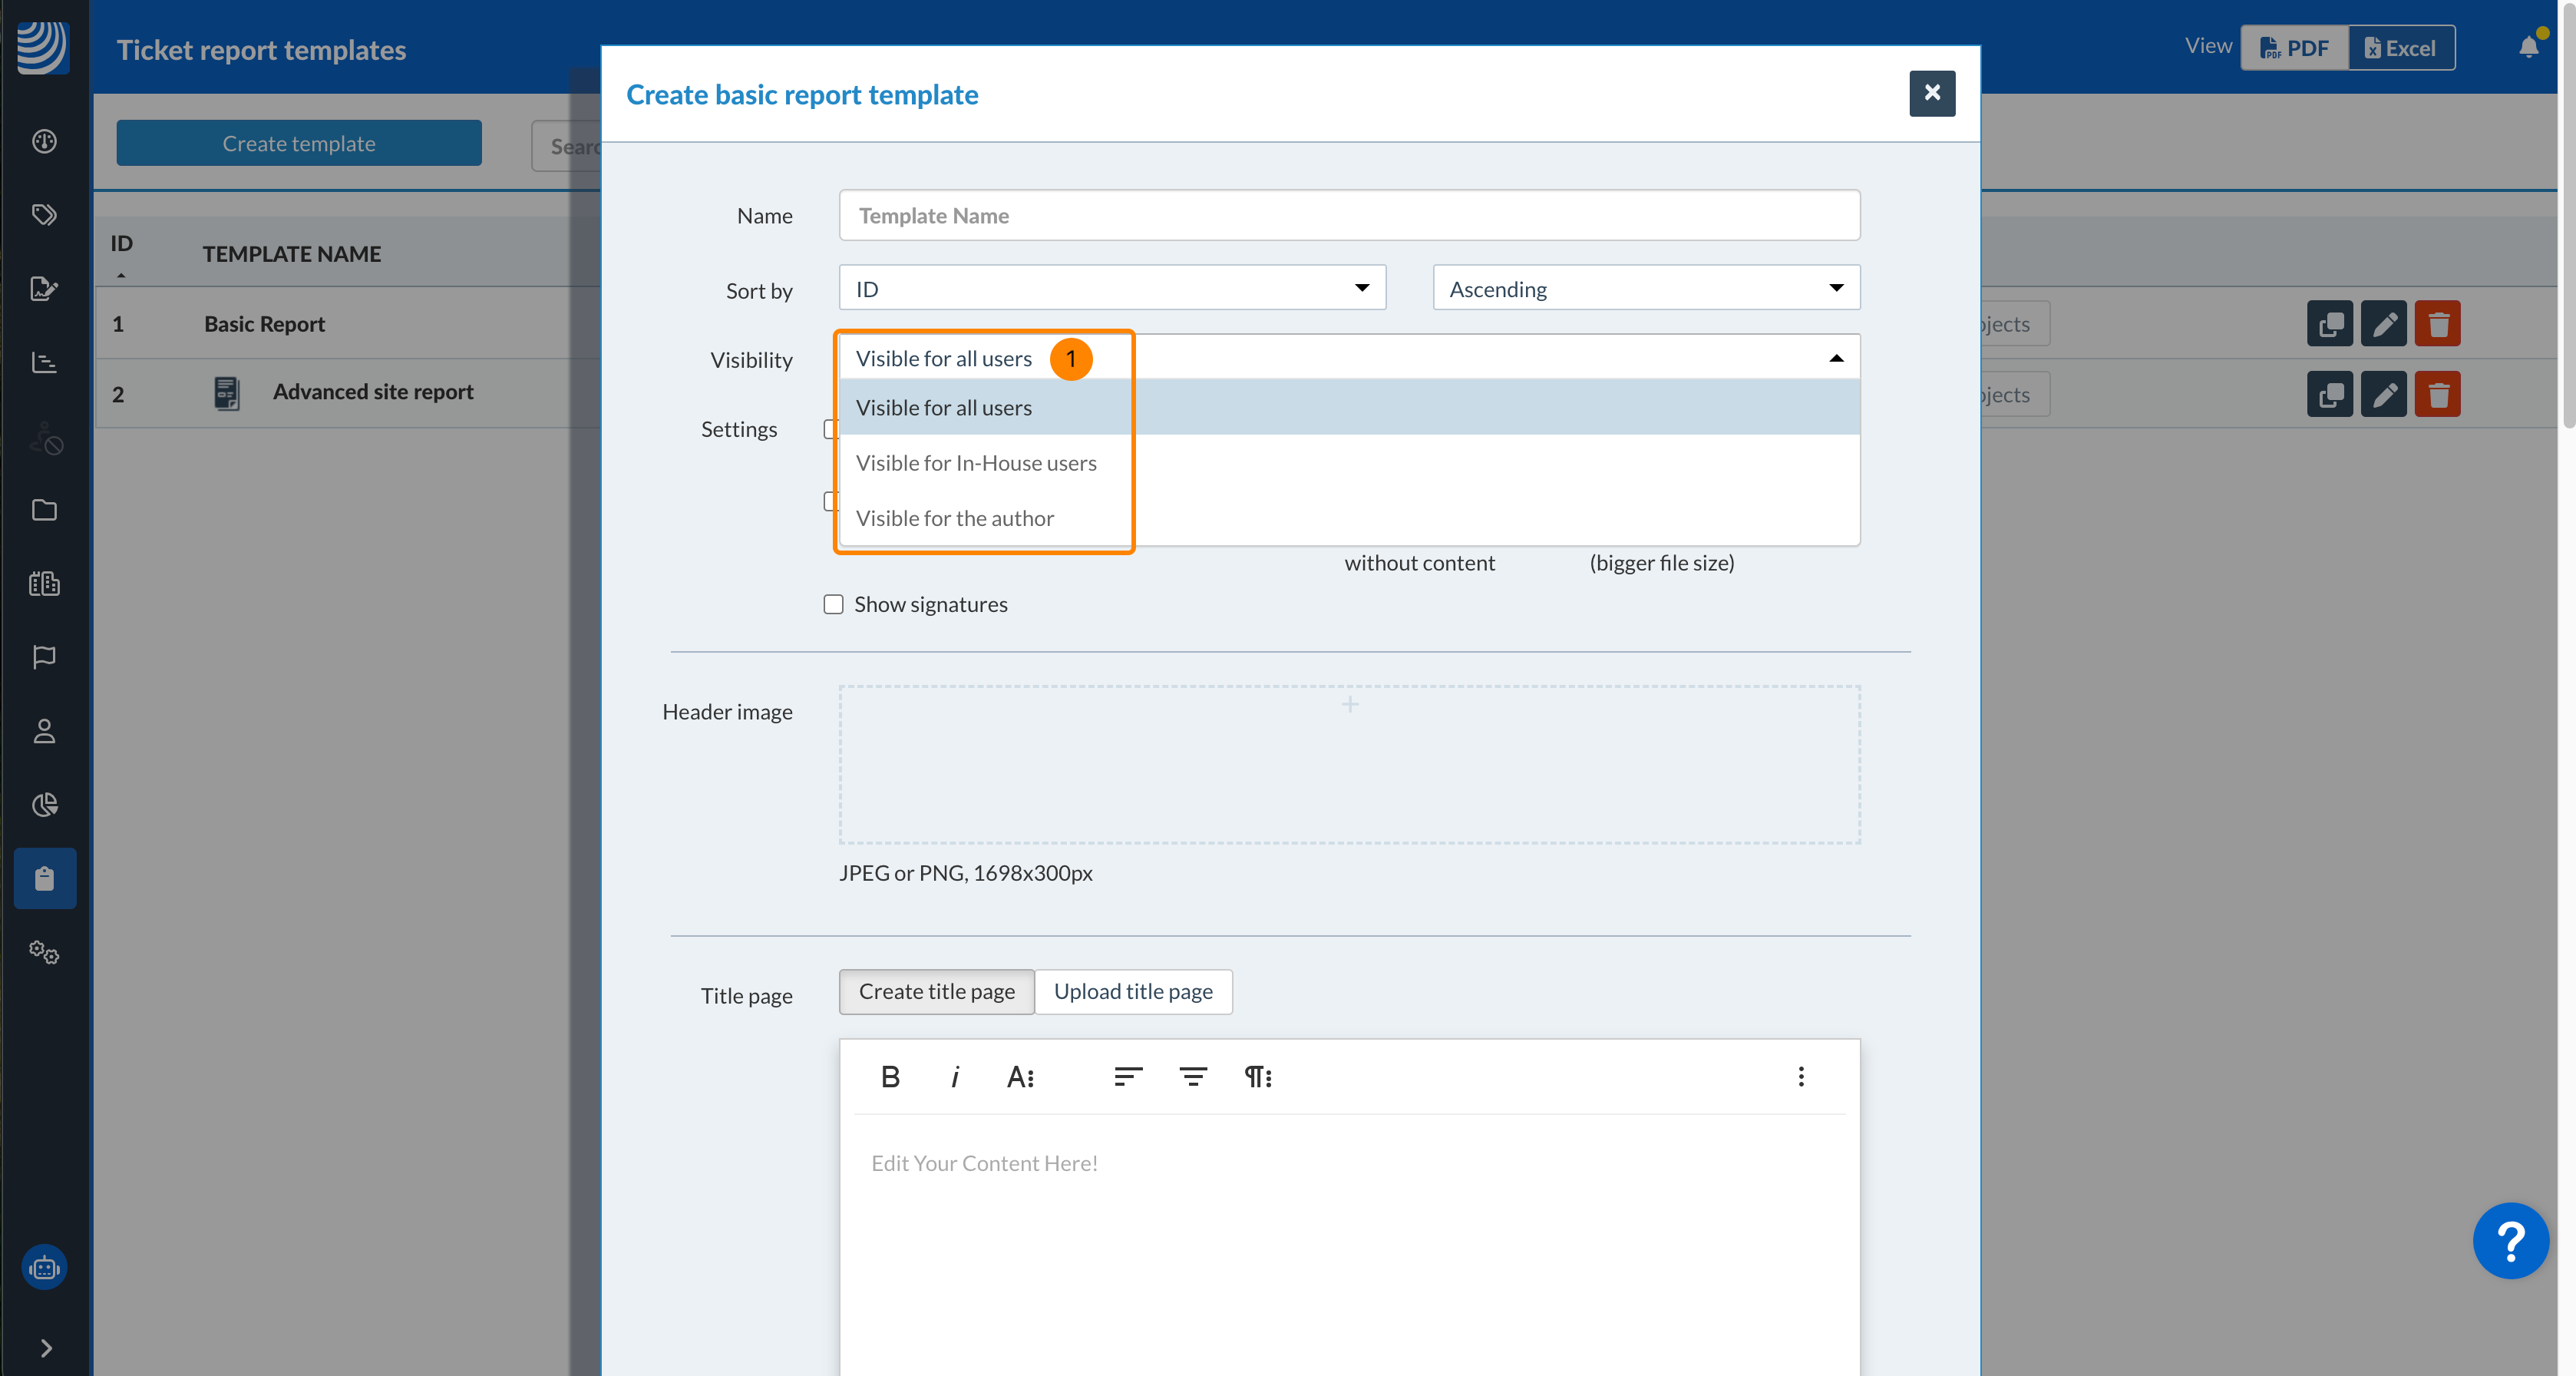
Task: Enable the Show signatures checkbox
Action: 833,604
